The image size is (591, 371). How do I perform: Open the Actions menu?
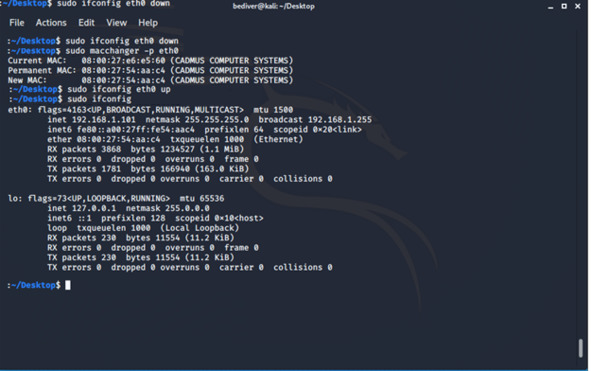pyautogui.click(x=51, y=23)
